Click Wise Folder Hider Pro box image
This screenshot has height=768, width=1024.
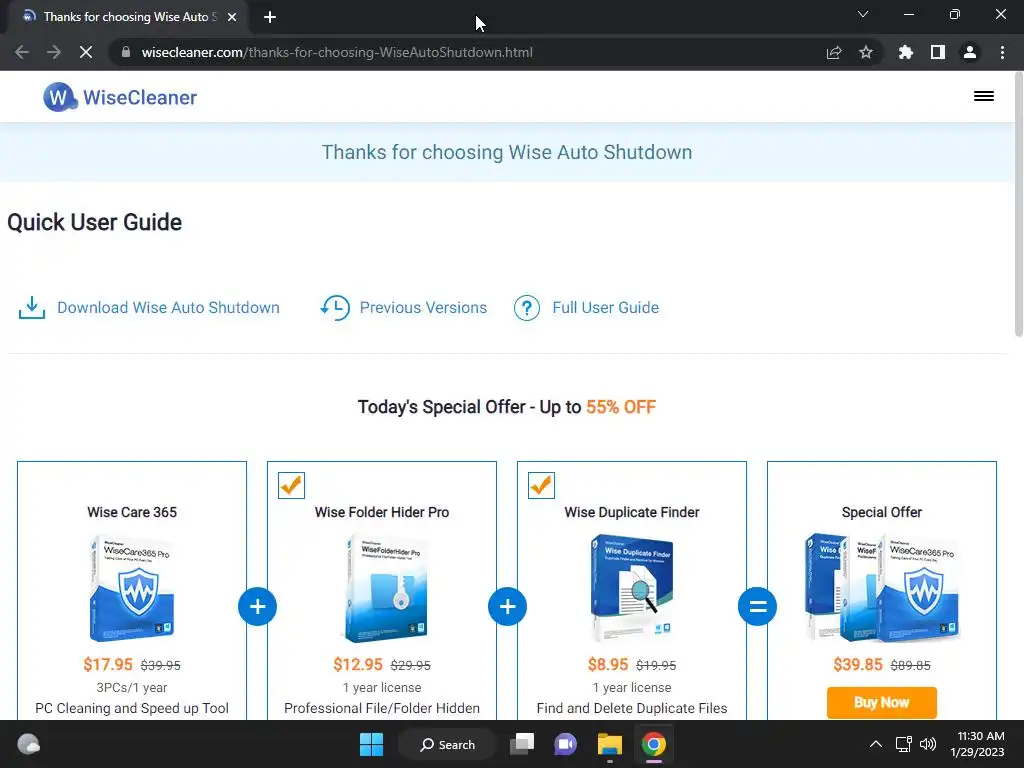tap(384, 588)
